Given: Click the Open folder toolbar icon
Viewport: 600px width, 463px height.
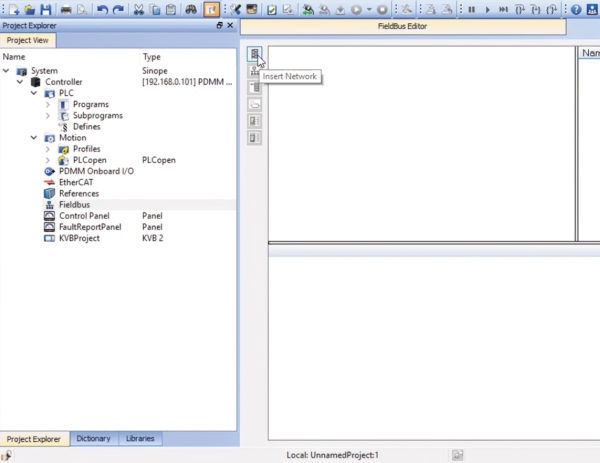Looking at the screenshot, I should [x=30, y=10].
